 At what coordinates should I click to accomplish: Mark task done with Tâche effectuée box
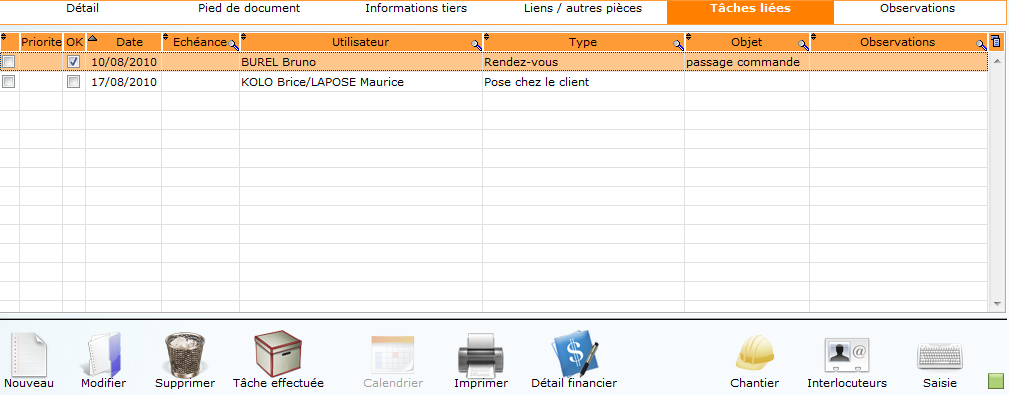[278, 354]
